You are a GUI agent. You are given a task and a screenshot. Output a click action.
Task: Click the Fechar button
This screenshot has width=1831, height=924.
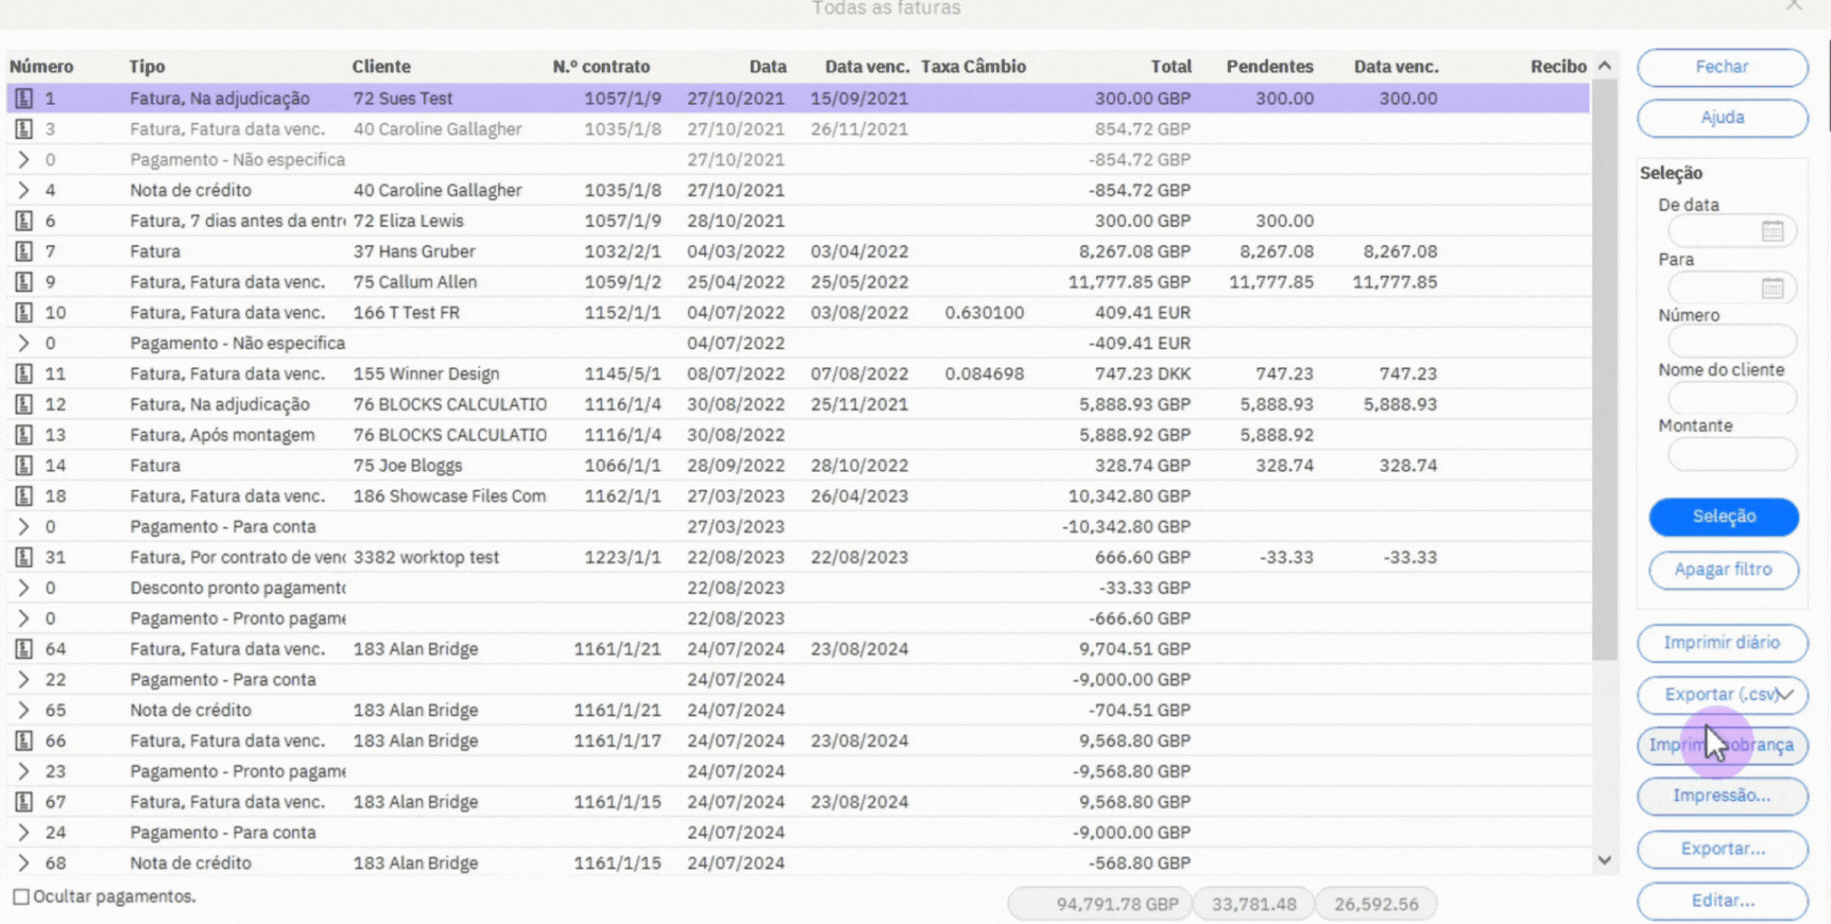click(1722, 67)
